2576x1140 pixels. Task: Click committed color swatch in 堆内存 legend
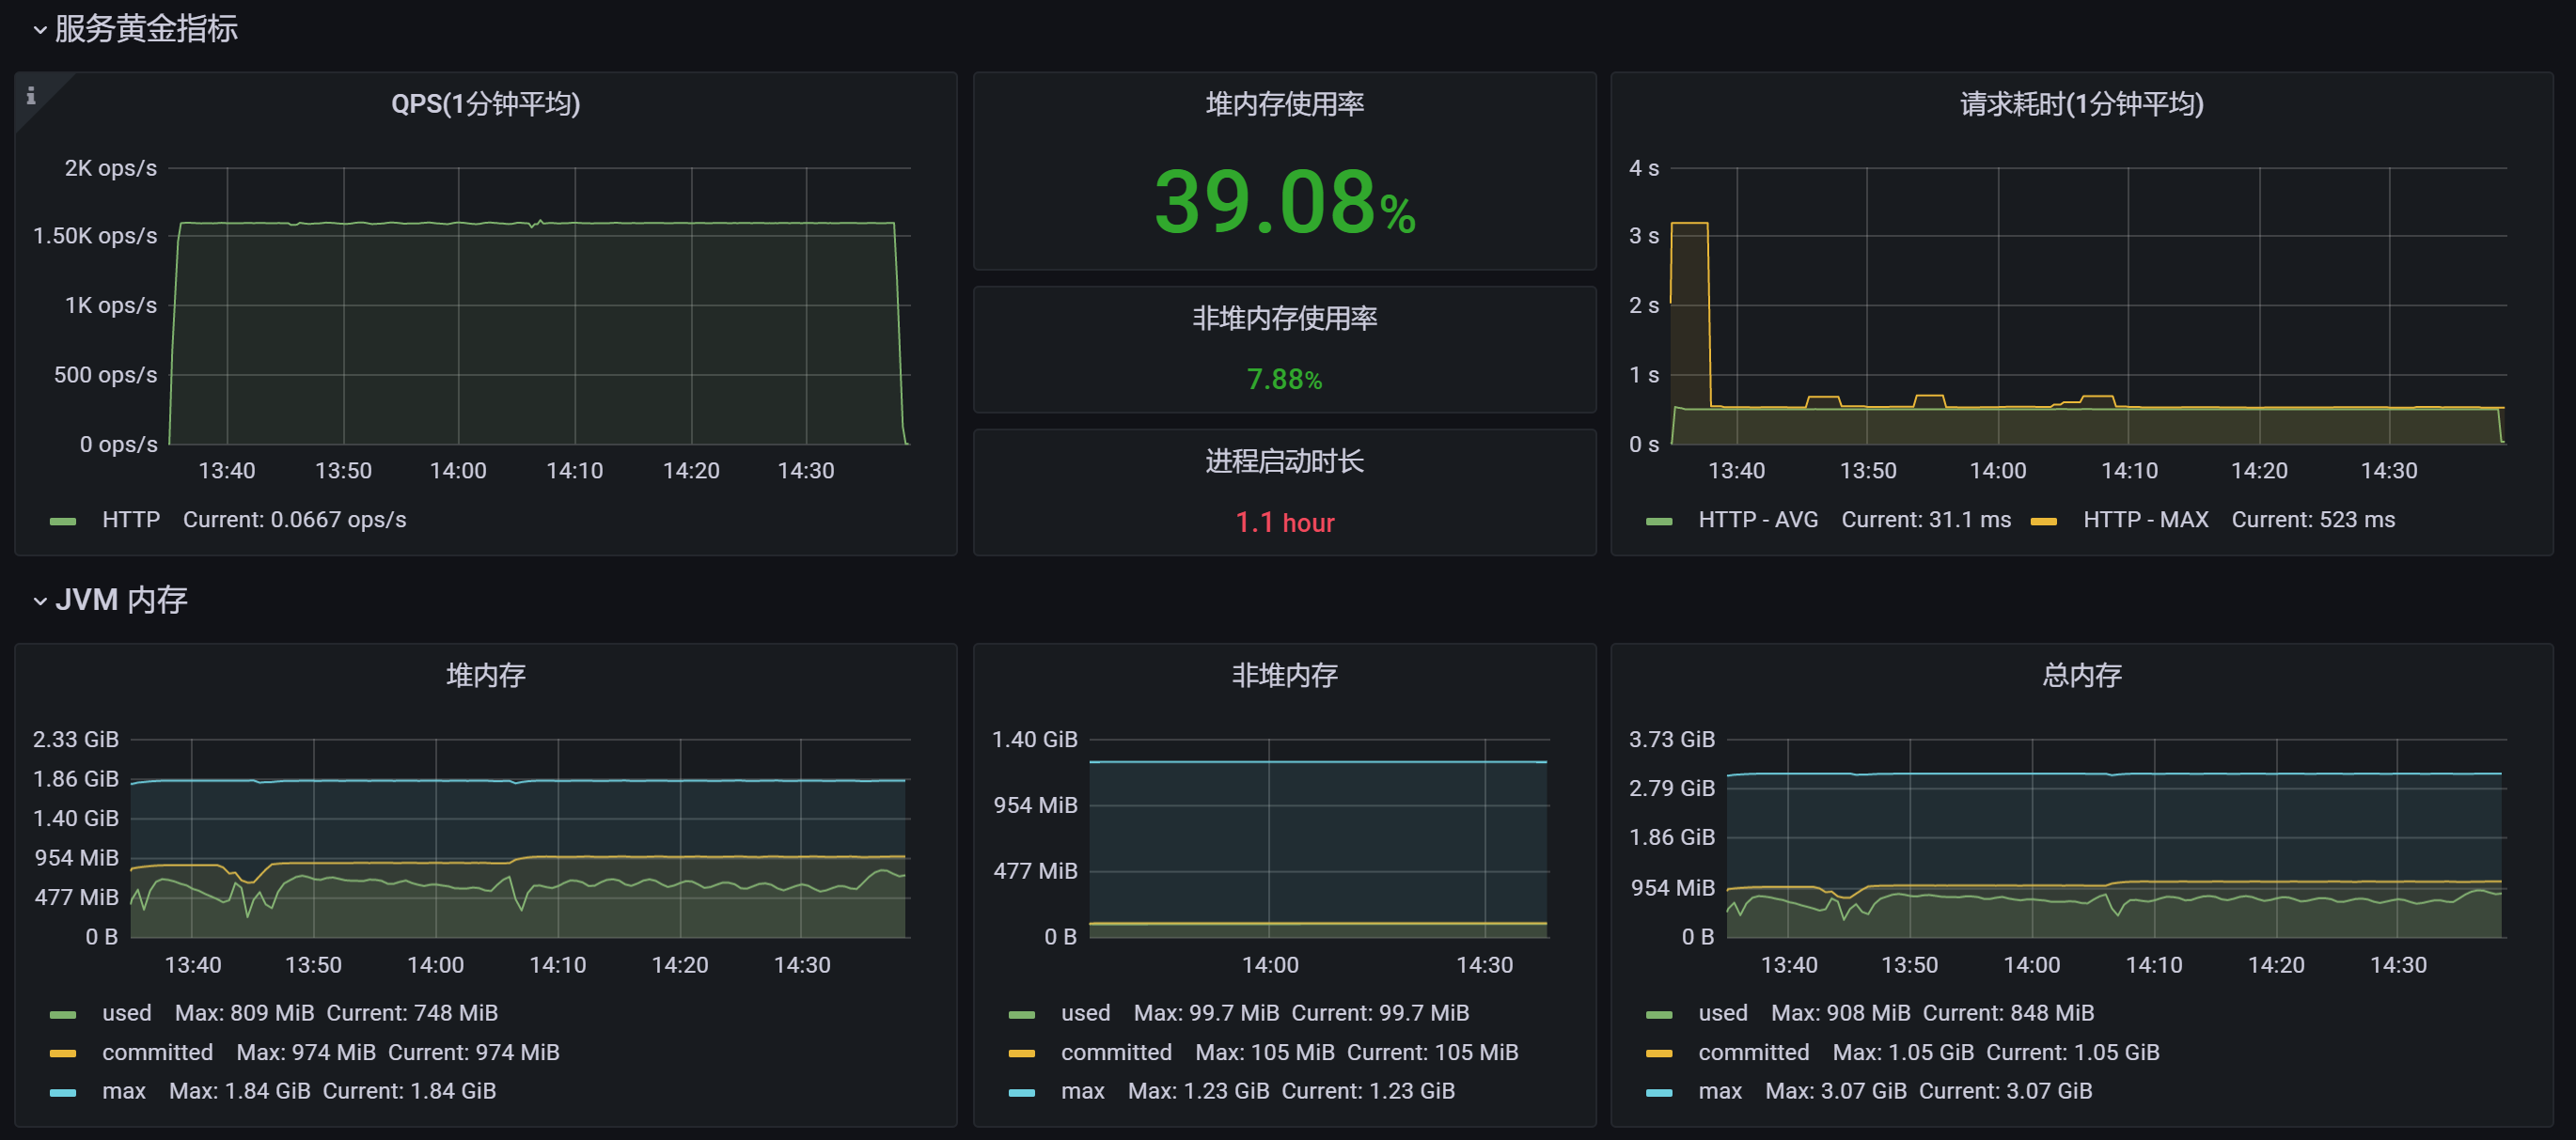coord(63,1053)
